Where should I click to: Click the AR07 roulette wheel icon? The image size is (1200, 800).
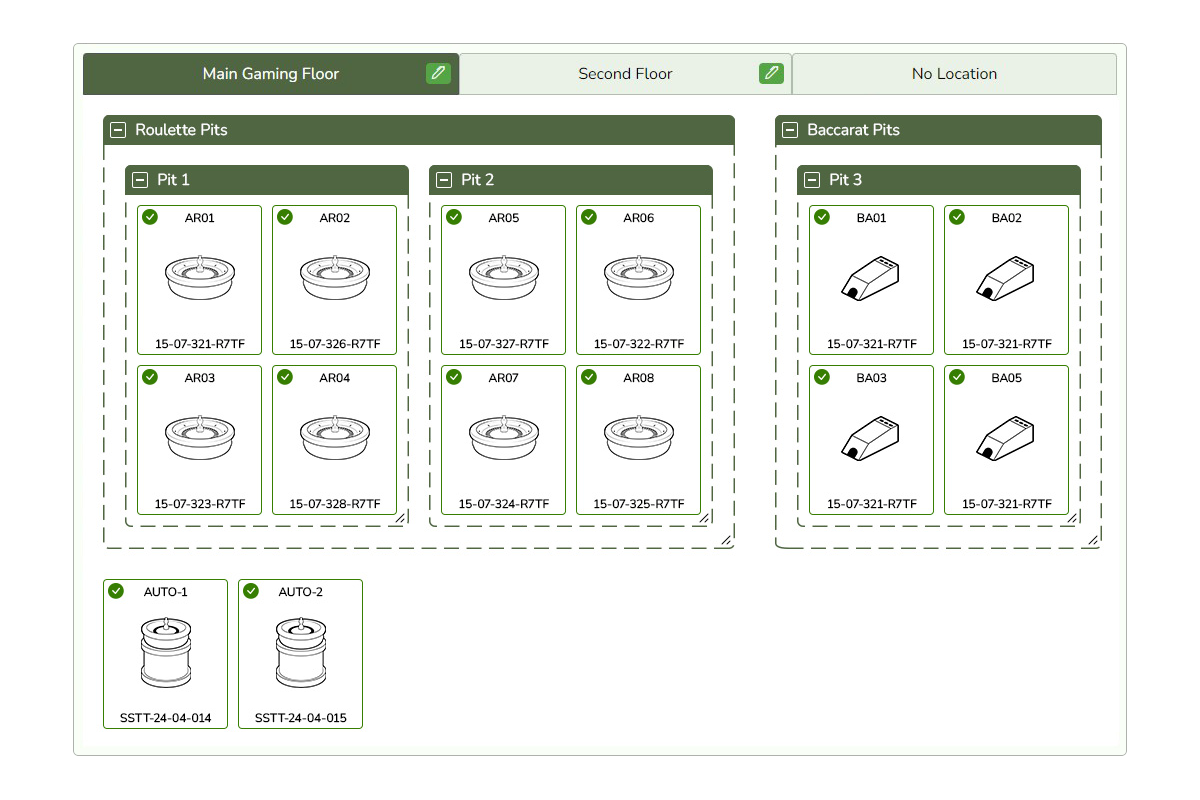[504, 437]
